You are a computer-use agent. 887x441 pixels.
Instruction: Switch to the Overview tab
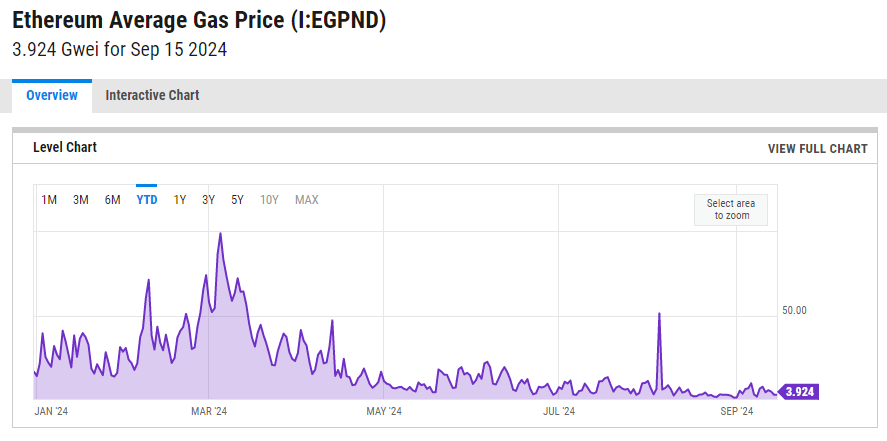[52, 96]
